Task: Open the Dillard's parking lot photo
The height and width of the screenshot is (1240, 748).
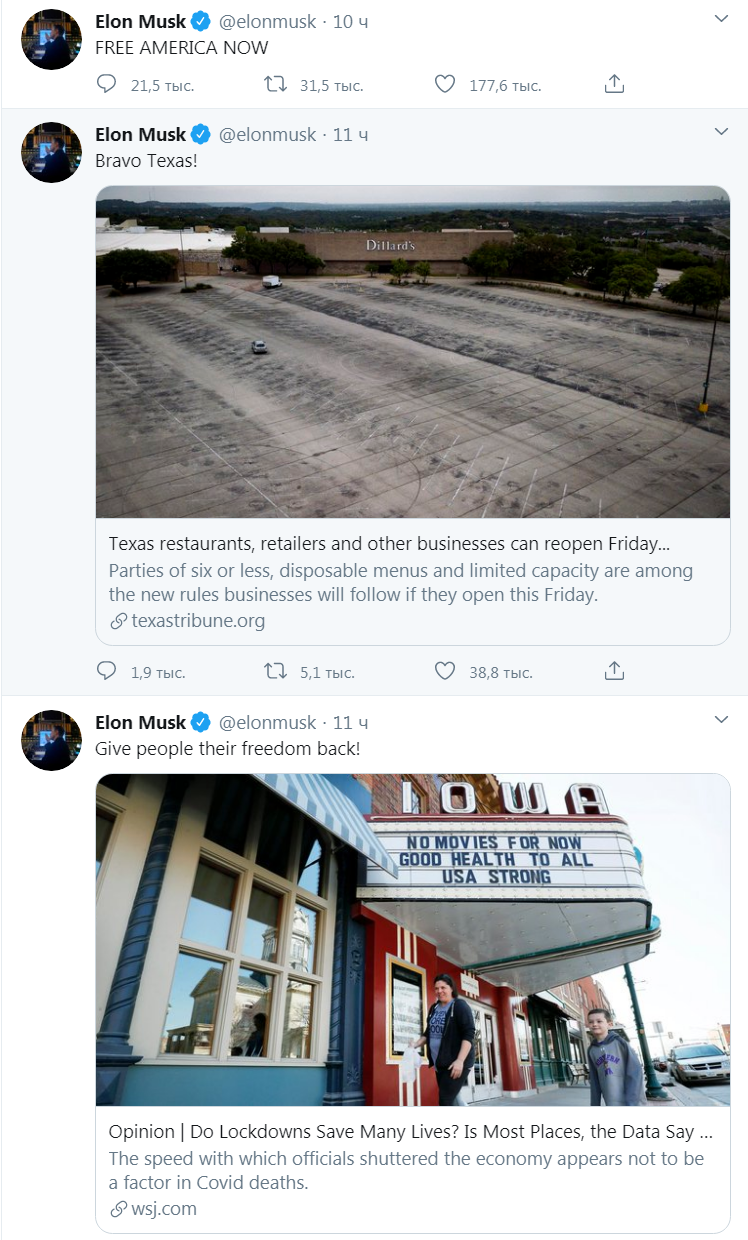Action: pos(412,352)
